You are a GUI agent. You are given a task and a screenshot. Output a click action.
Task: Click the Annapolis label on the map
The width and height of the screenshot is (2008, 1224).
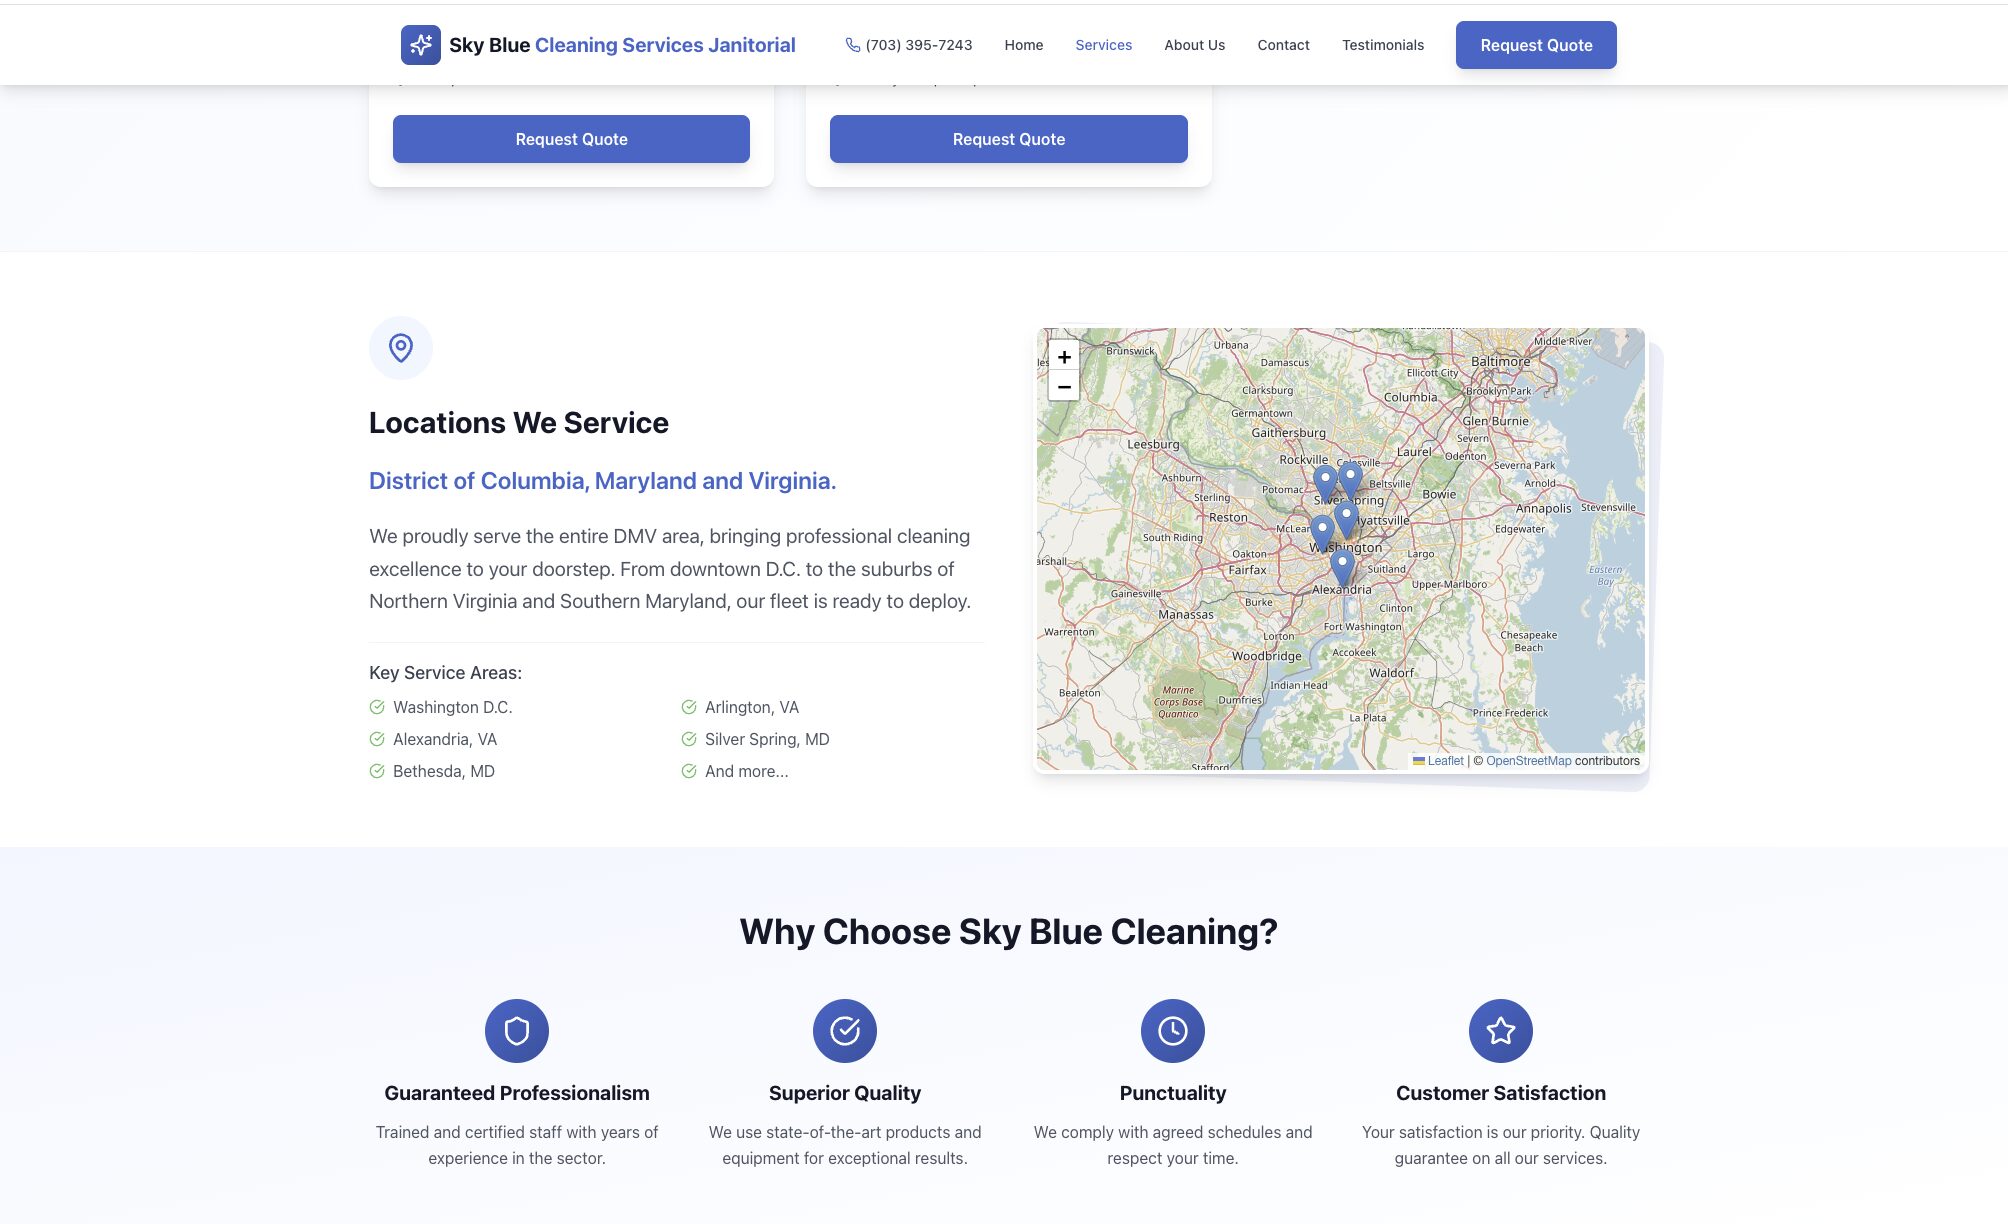[x=1543, y=508]
